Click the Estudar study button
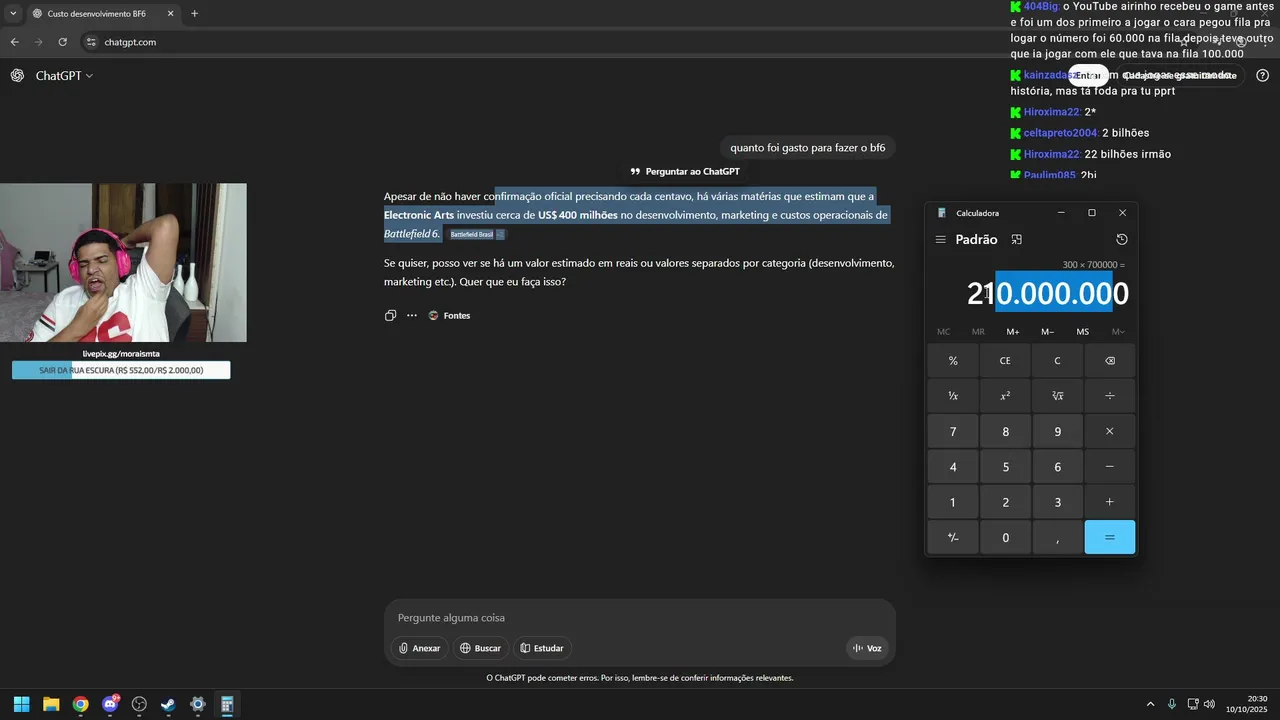The image size is (1280, 720). click(x=542, y=648)
